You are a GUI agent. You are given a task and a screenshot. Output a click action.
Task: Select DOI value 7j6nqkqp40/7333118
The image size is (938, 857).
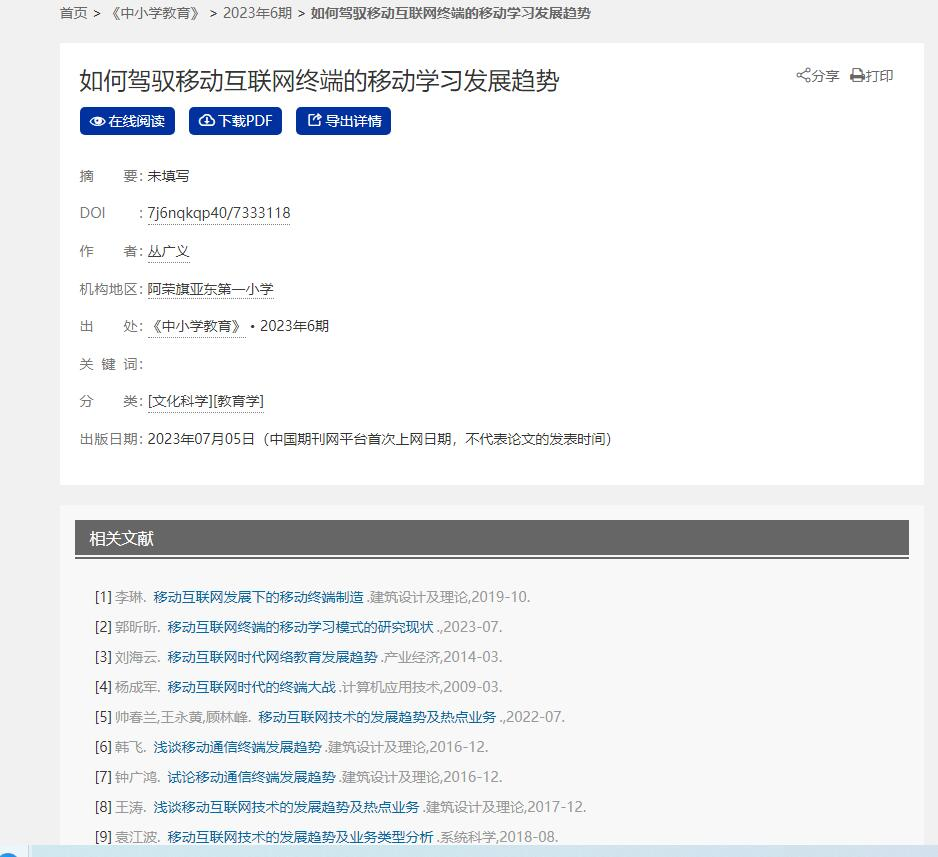click(x=219, y=213)
